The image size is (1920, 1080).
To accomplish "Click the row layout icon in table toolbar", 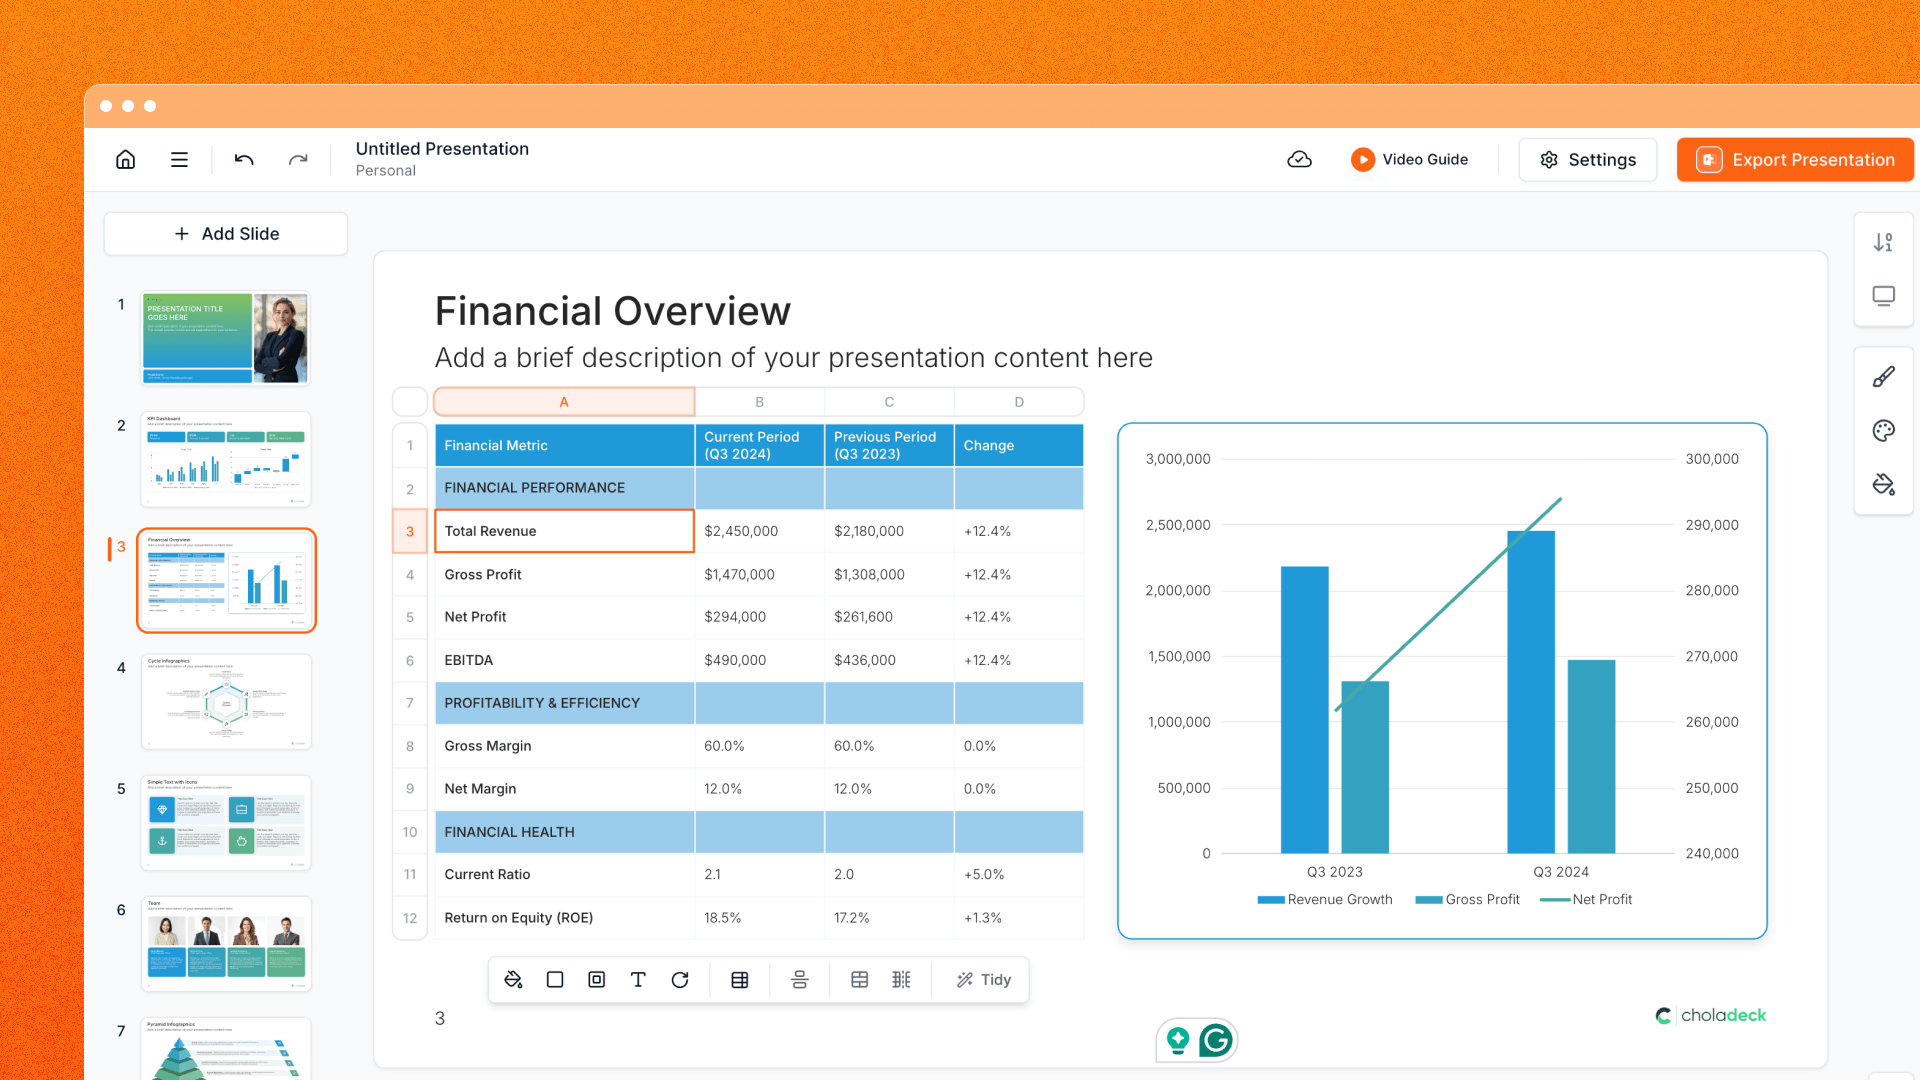I will click(x=860, y=980).
